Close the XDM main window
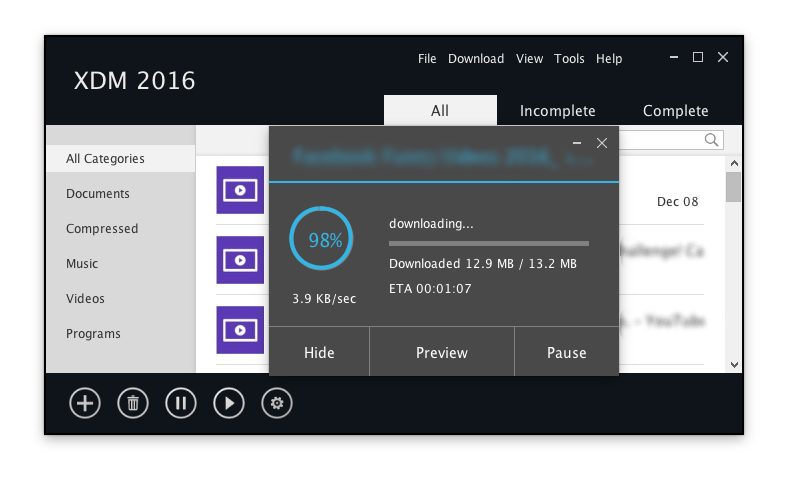This screenshot has height=477, width=796. [x=723, y=57]
